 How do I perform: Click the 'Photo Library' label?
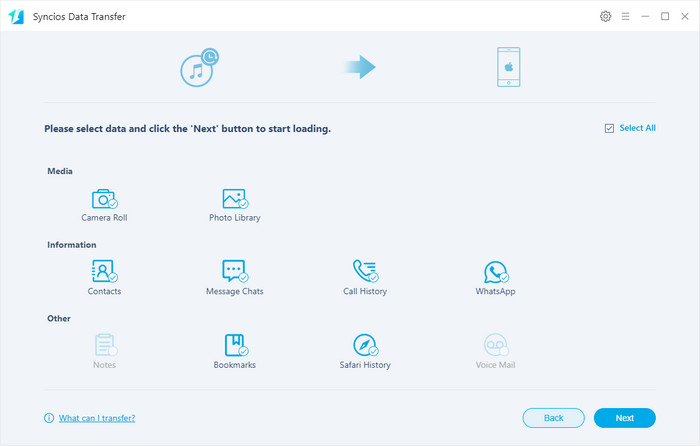[235, 218]
